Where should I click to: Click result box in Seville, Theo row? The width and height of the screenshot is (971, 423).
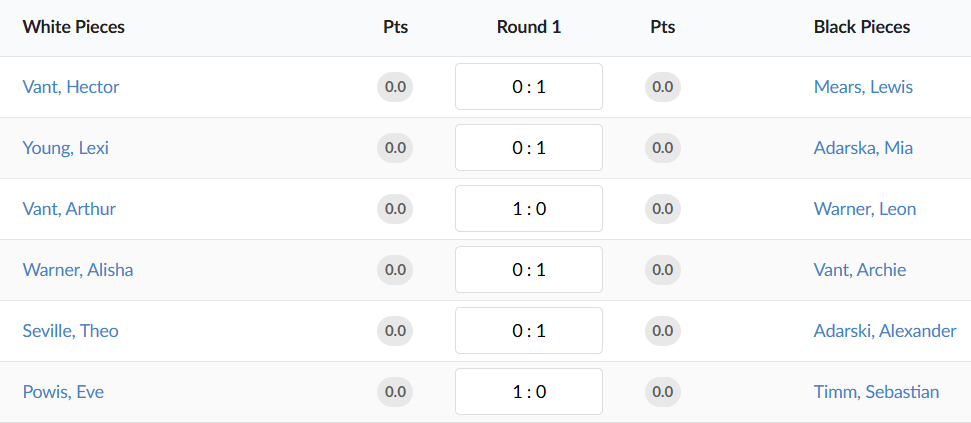click(529, 331)
